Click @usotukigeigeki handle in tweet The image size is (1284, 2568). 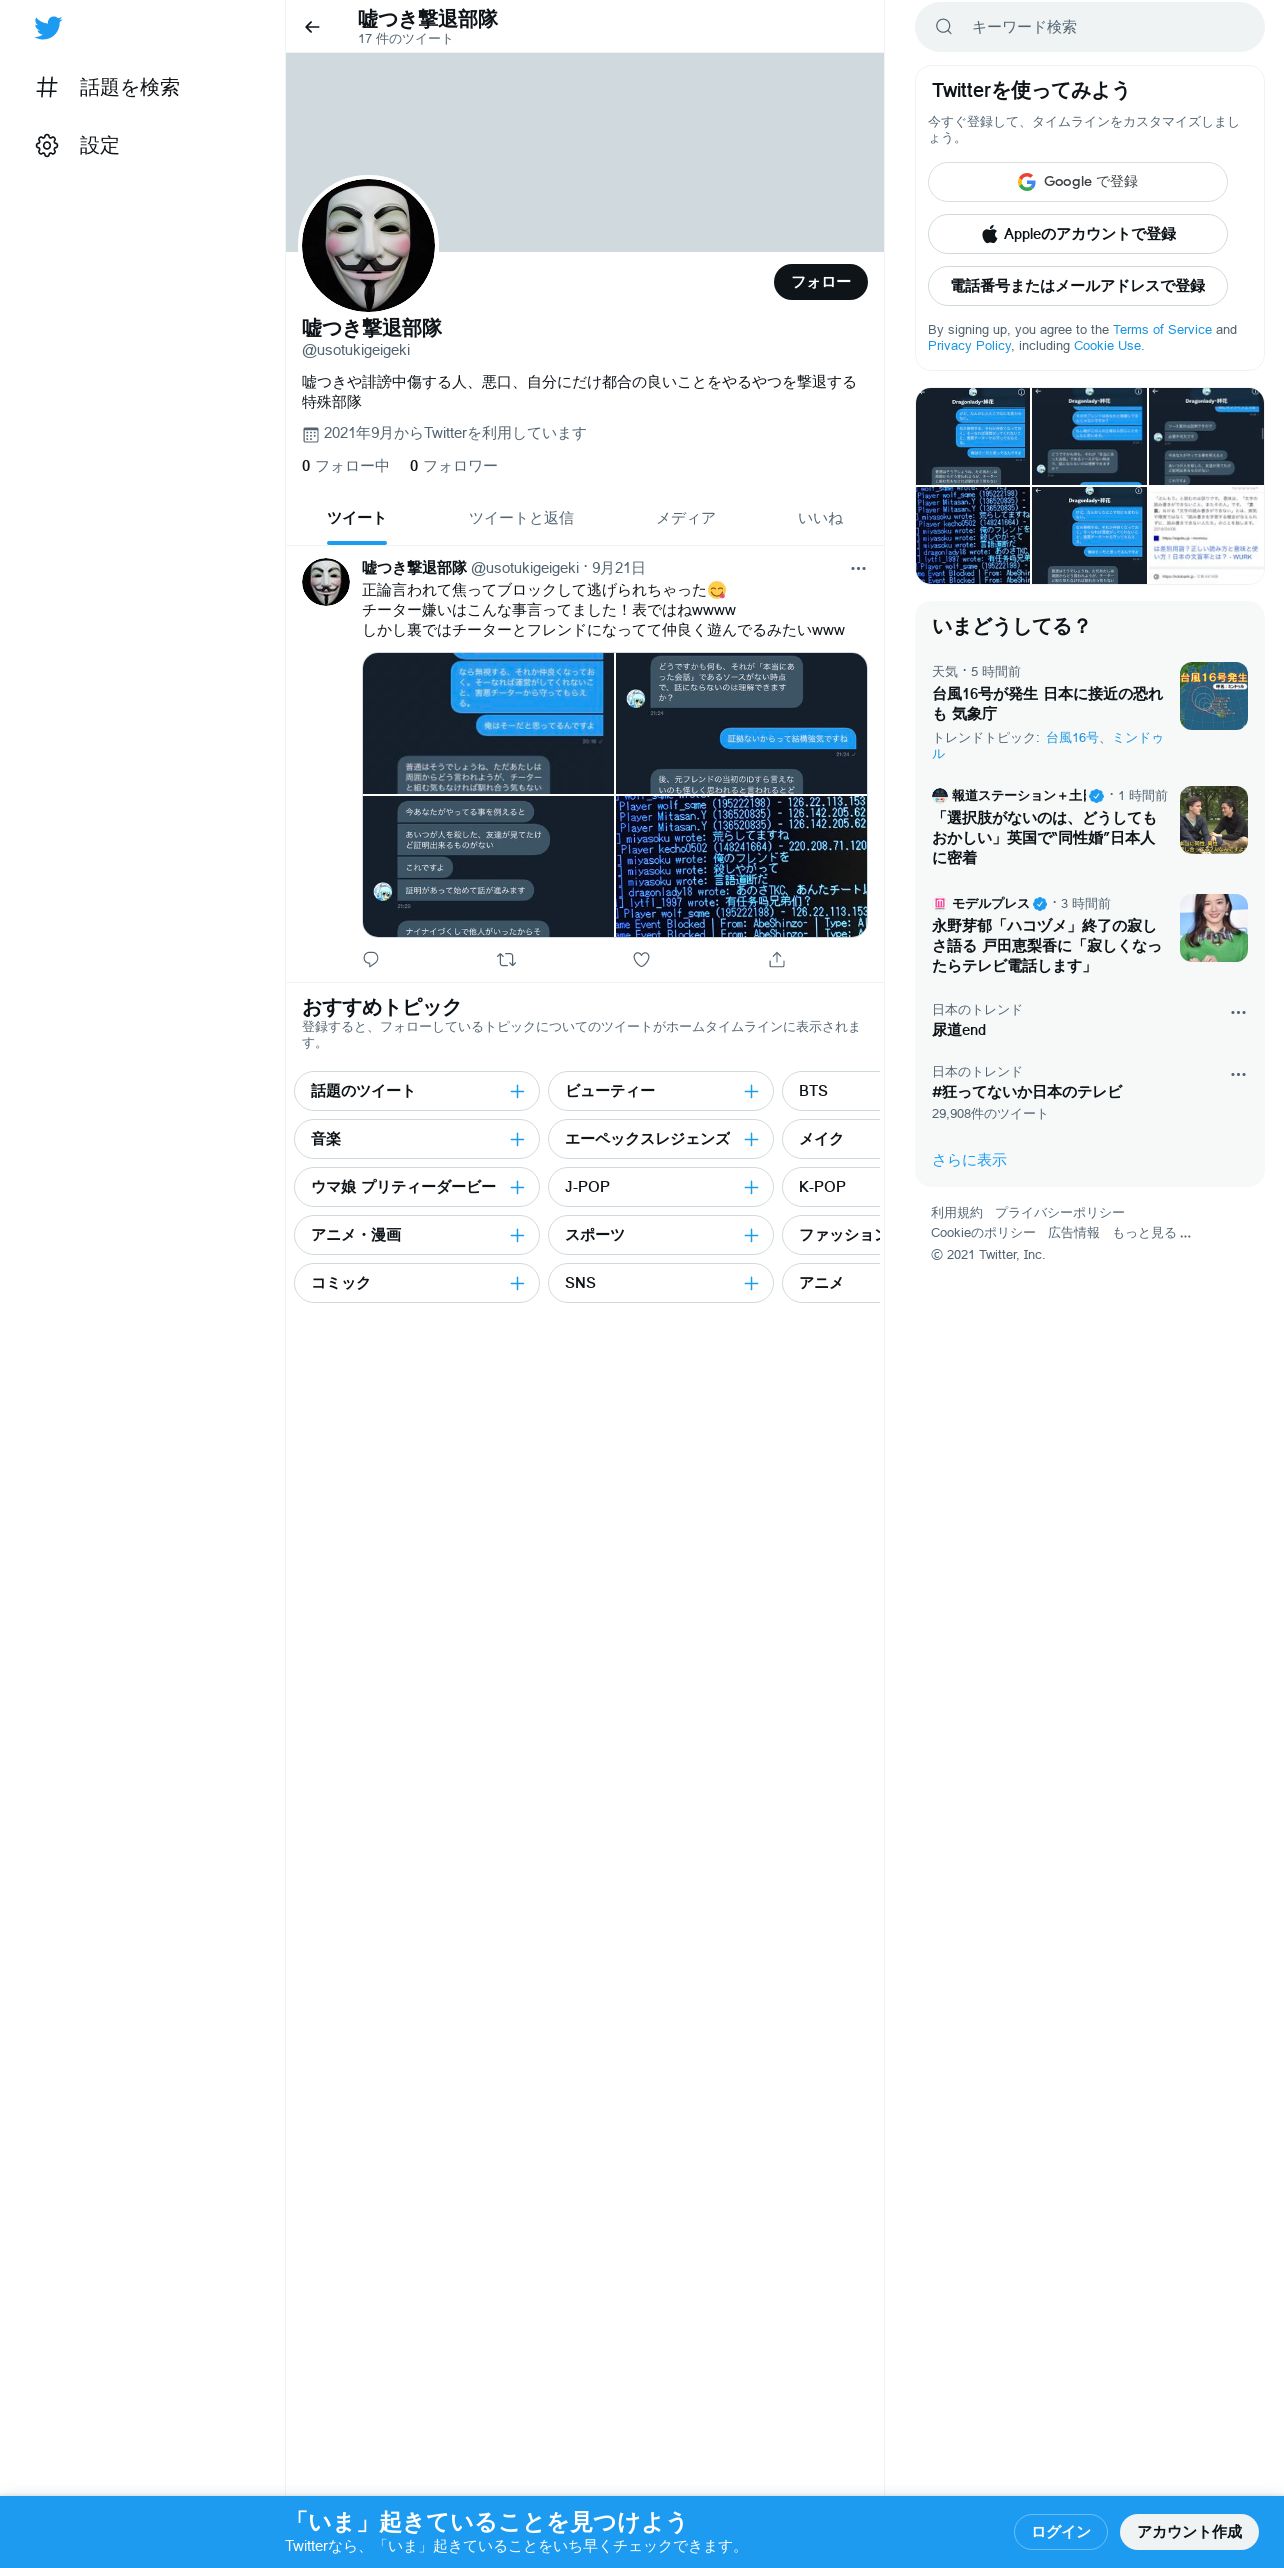point(524,568)
